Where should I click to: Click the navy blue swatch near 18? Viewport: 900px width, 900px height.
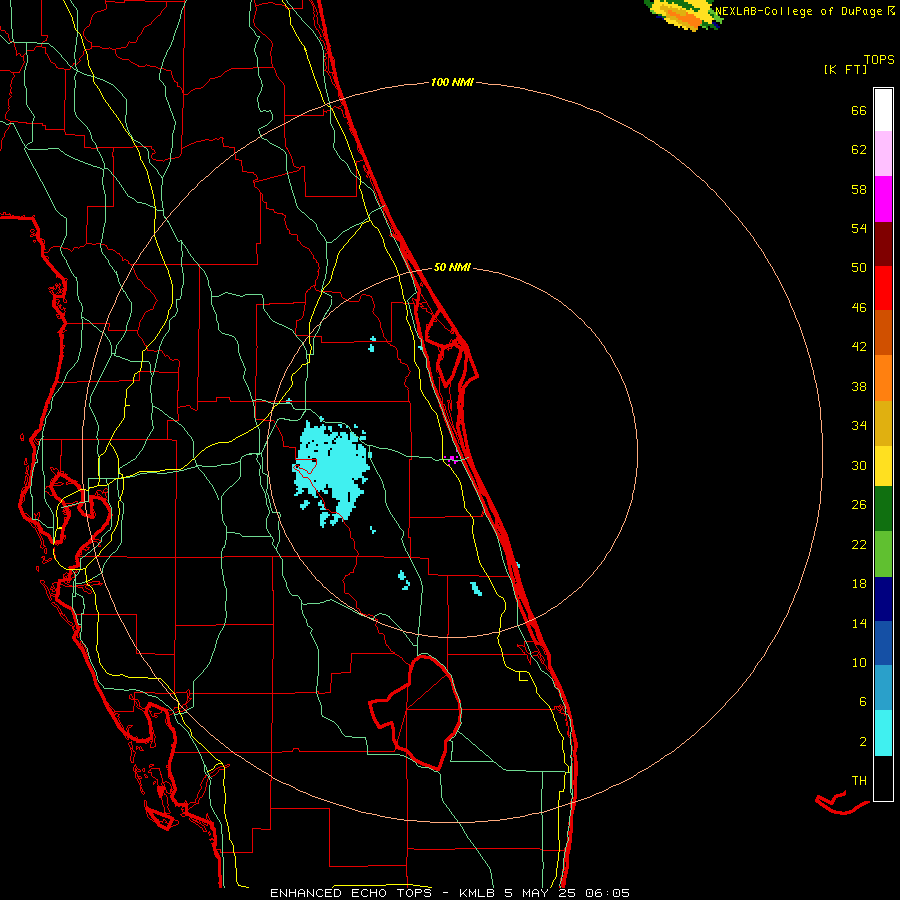883,599
